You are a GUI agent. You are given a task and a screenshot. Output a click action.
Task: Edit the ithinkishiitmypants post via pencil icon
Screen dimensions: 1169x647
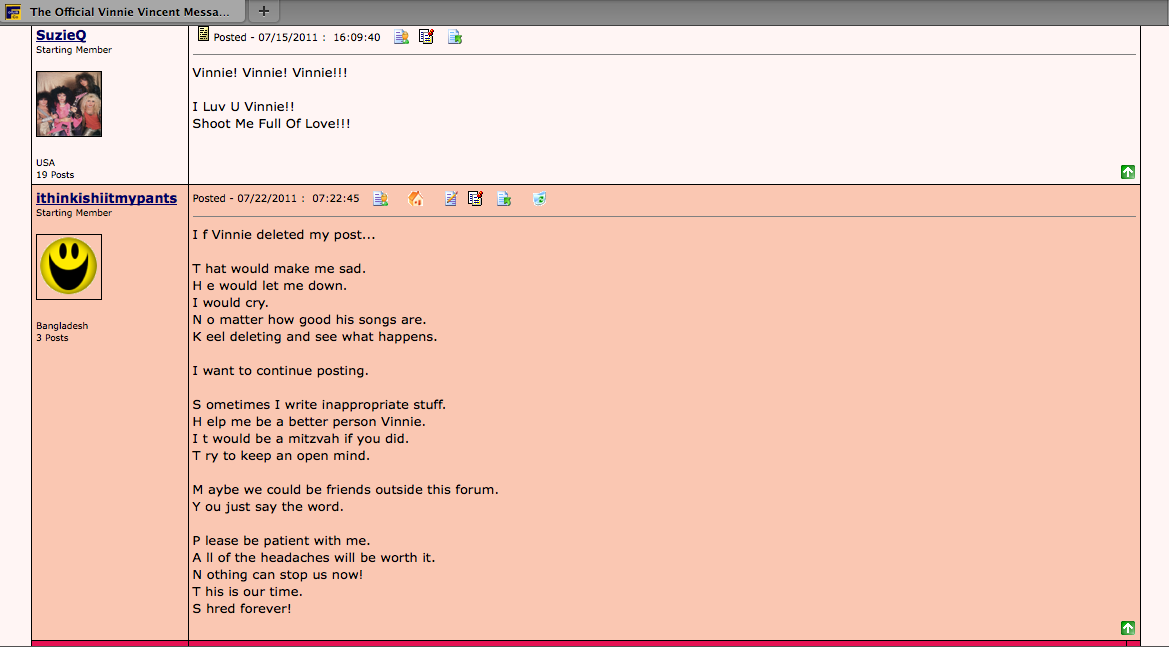point(451,199)
